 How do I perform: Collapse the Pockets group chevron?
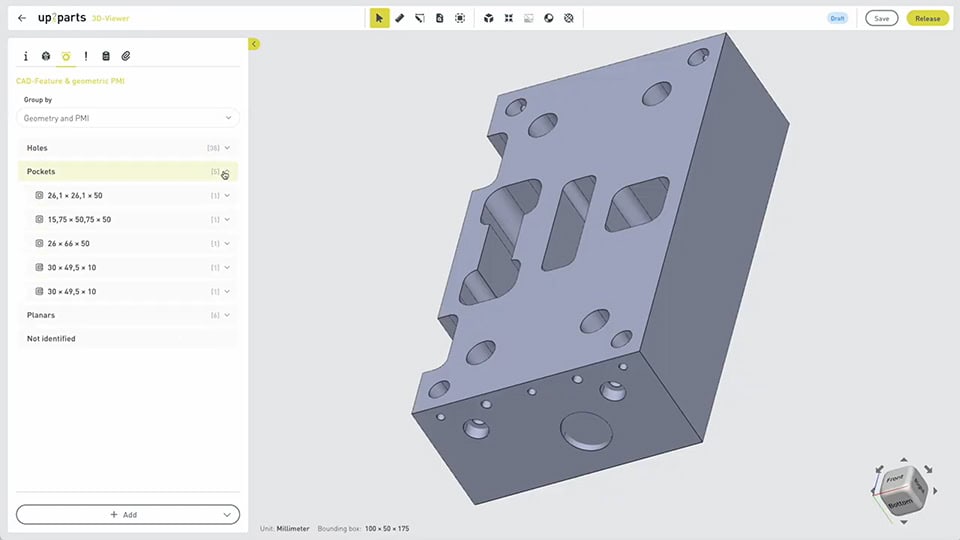pyautogui.click(x=227, y=172)
